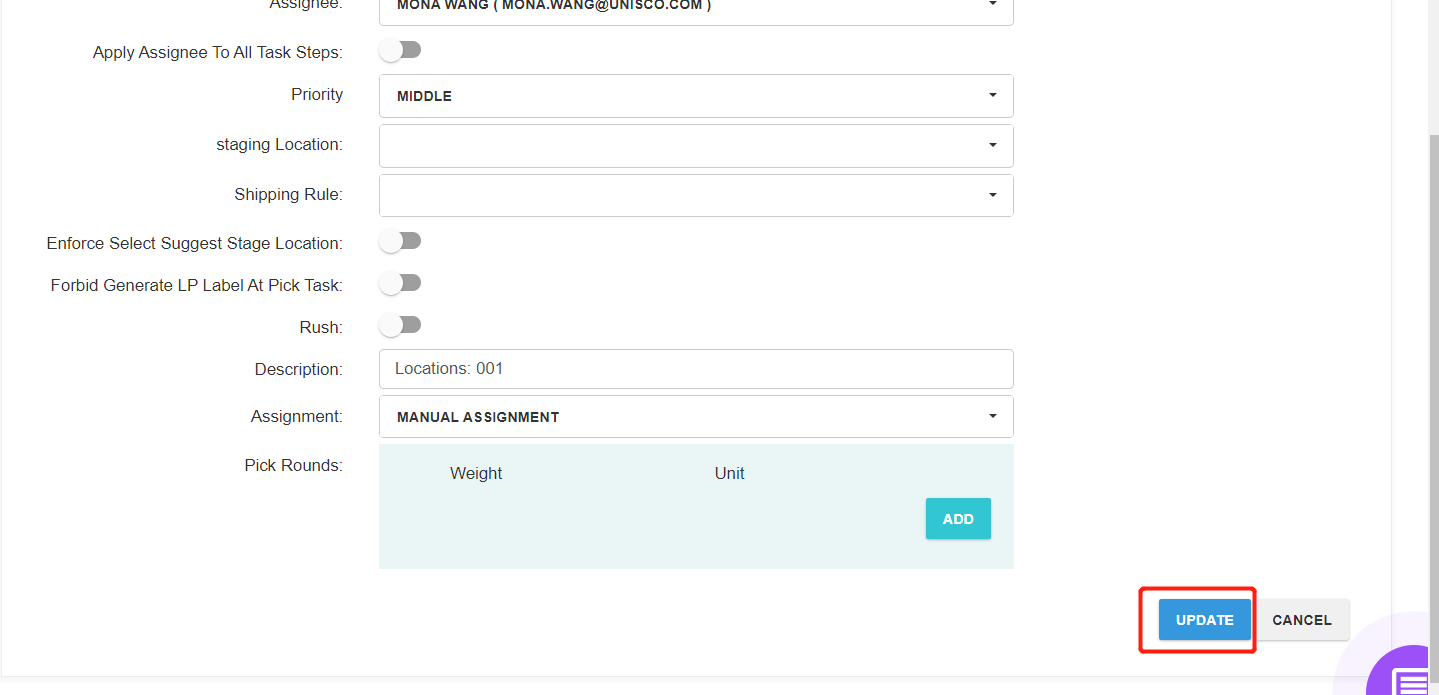Open the staging Location dropdown
Viewport: 1439px width, 695px height.
[x=696, y=145]
